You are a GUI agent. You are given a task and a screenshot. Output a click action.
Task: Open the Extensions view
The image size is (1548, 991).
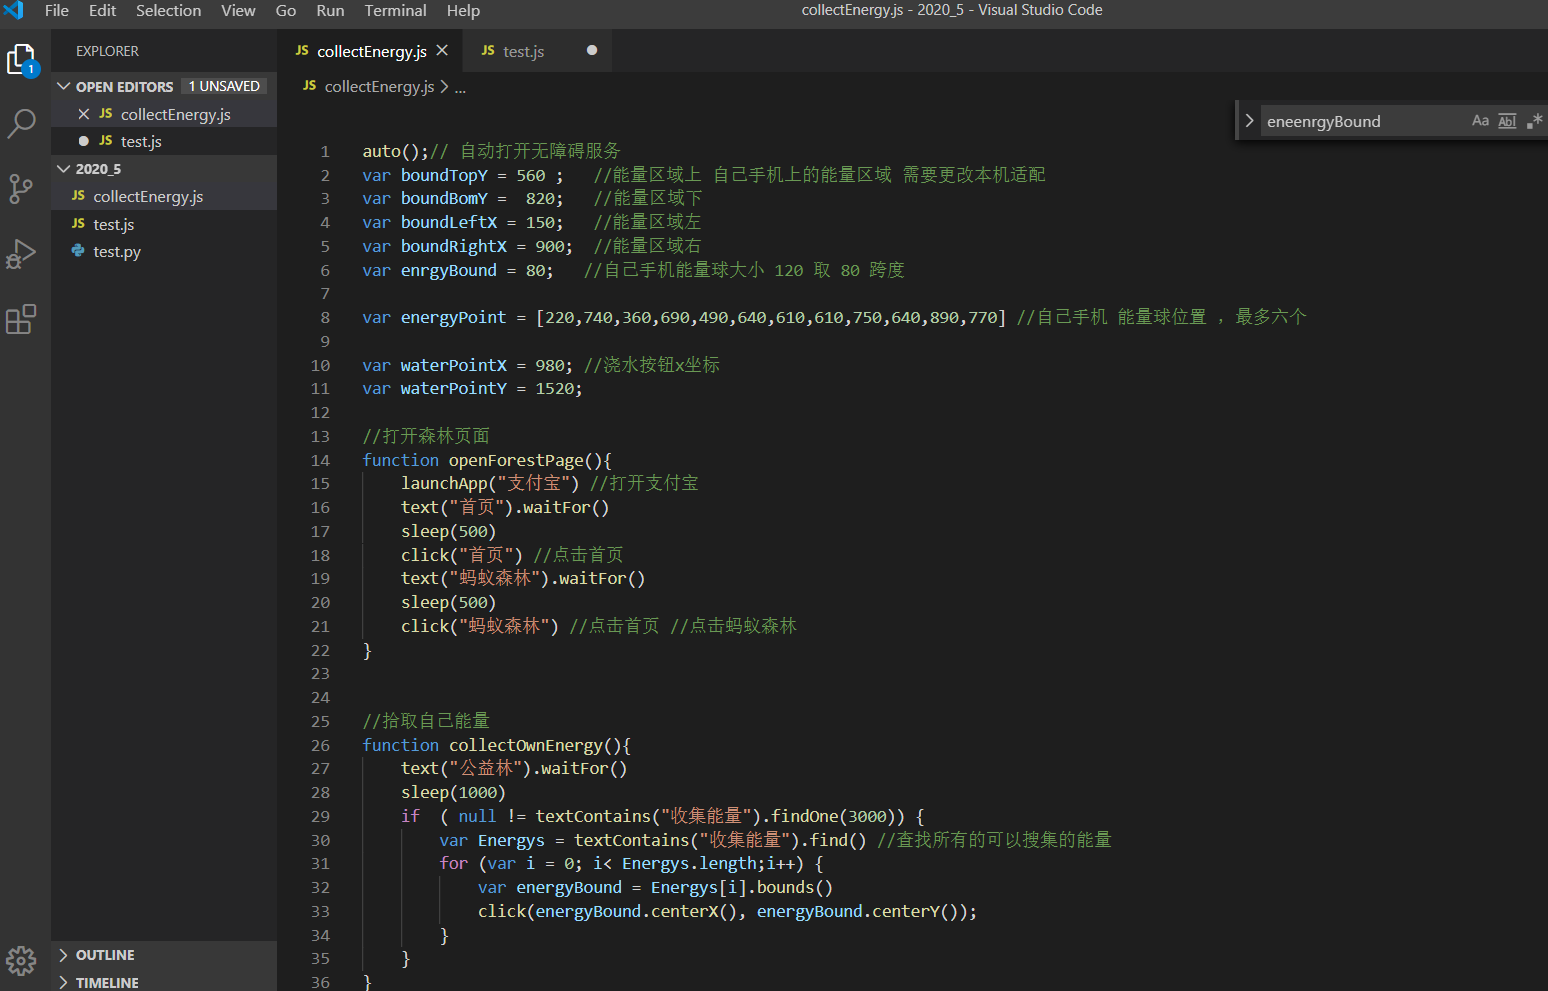coord(21,319)
